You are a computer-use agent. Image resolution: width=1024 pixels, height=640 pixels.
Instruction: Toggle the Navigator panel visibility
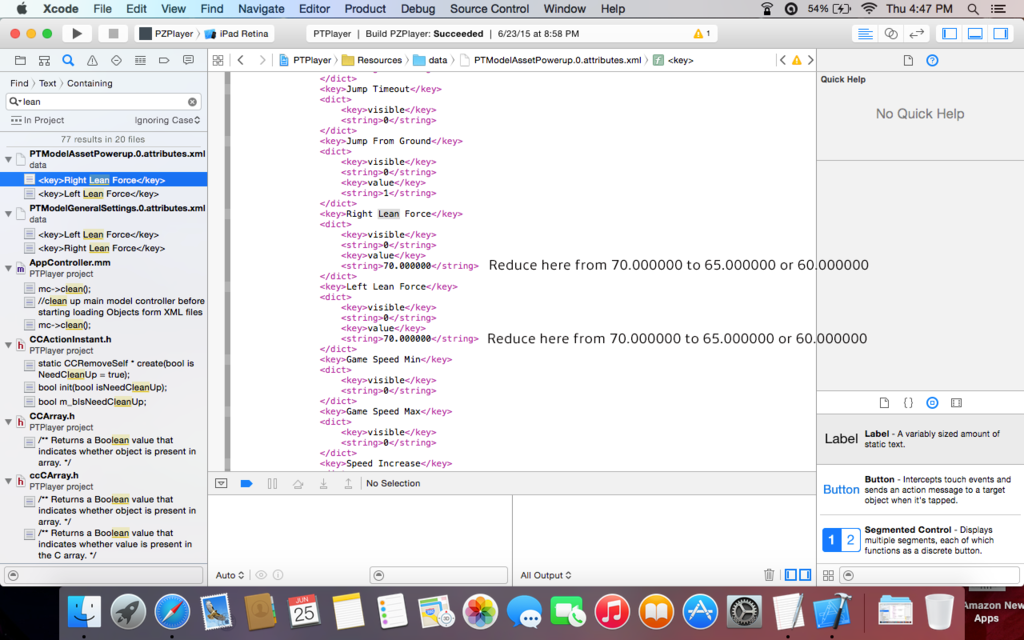click(x=950, y=33)
